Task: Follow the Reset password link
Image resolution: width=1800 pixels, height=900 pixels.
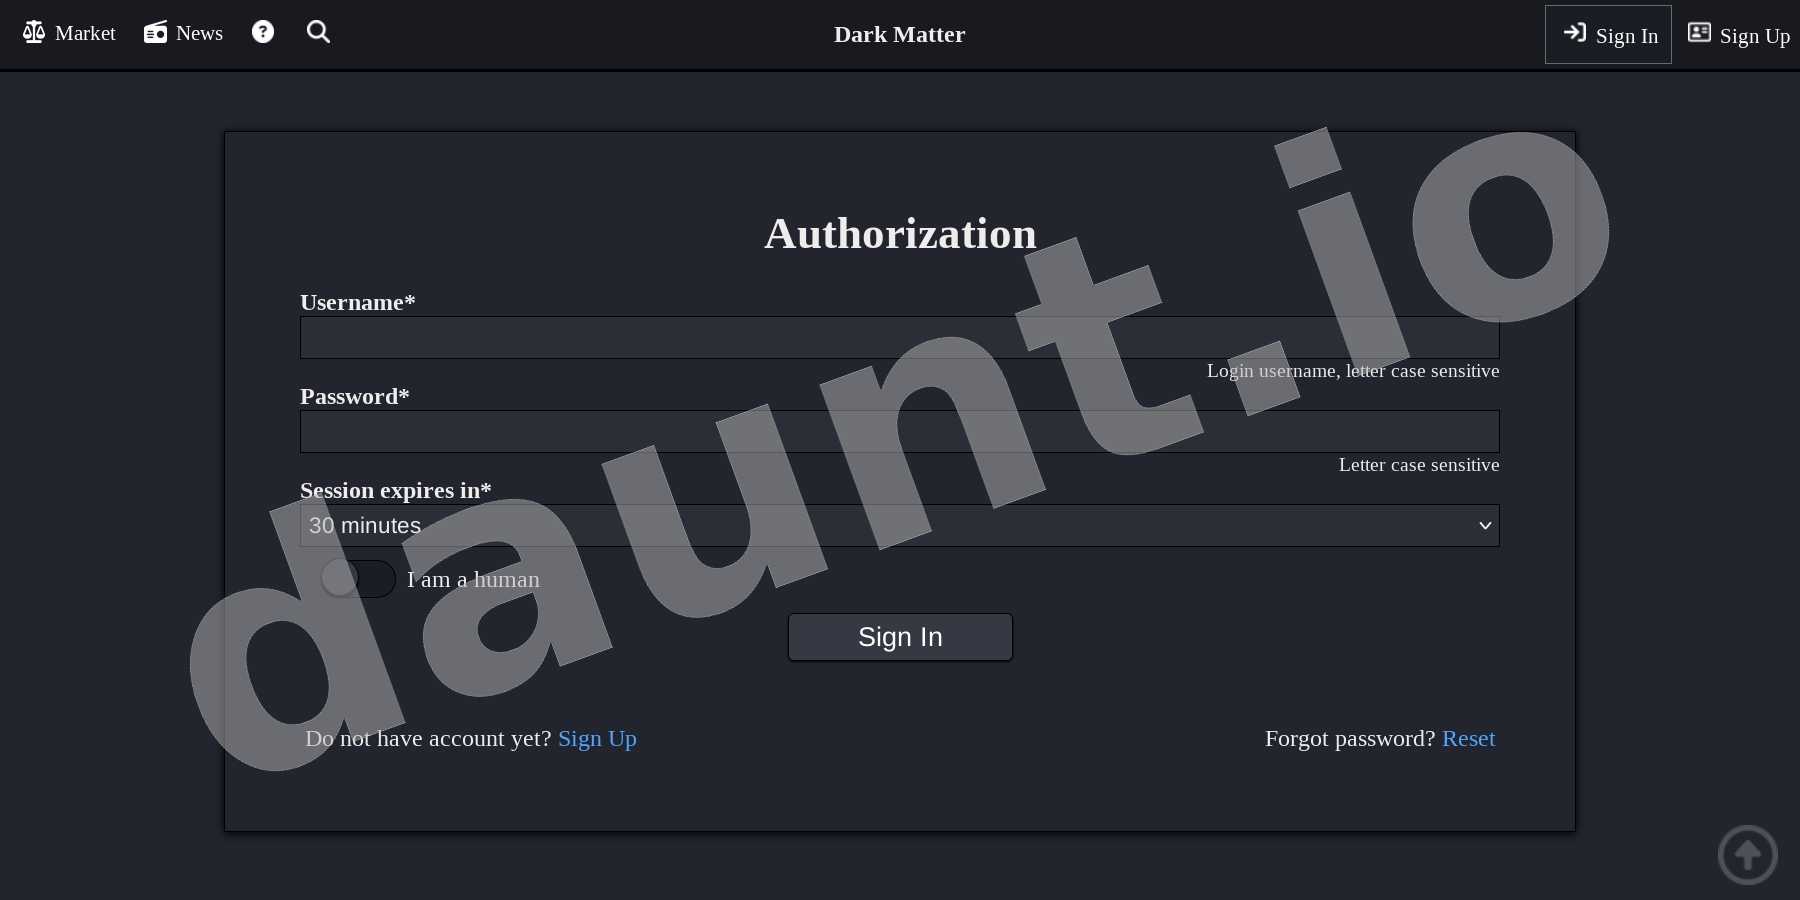Action: click(1468, 739)
